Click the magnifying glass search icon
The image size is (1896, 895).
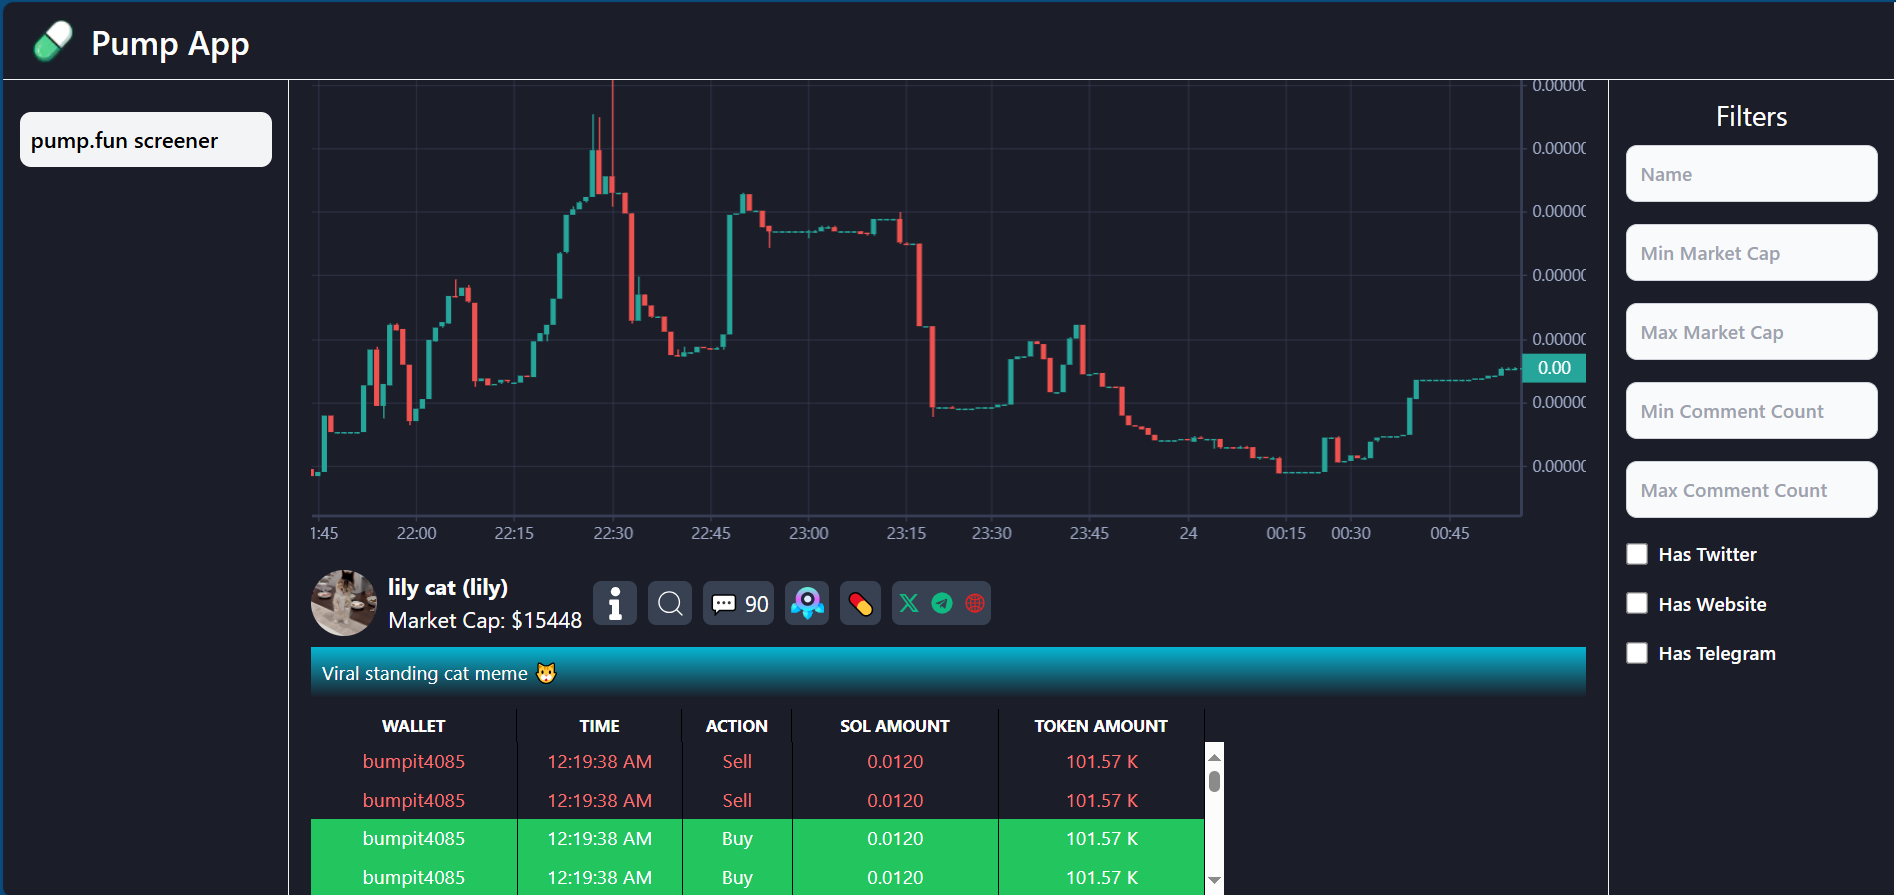(x=670, y=604)
